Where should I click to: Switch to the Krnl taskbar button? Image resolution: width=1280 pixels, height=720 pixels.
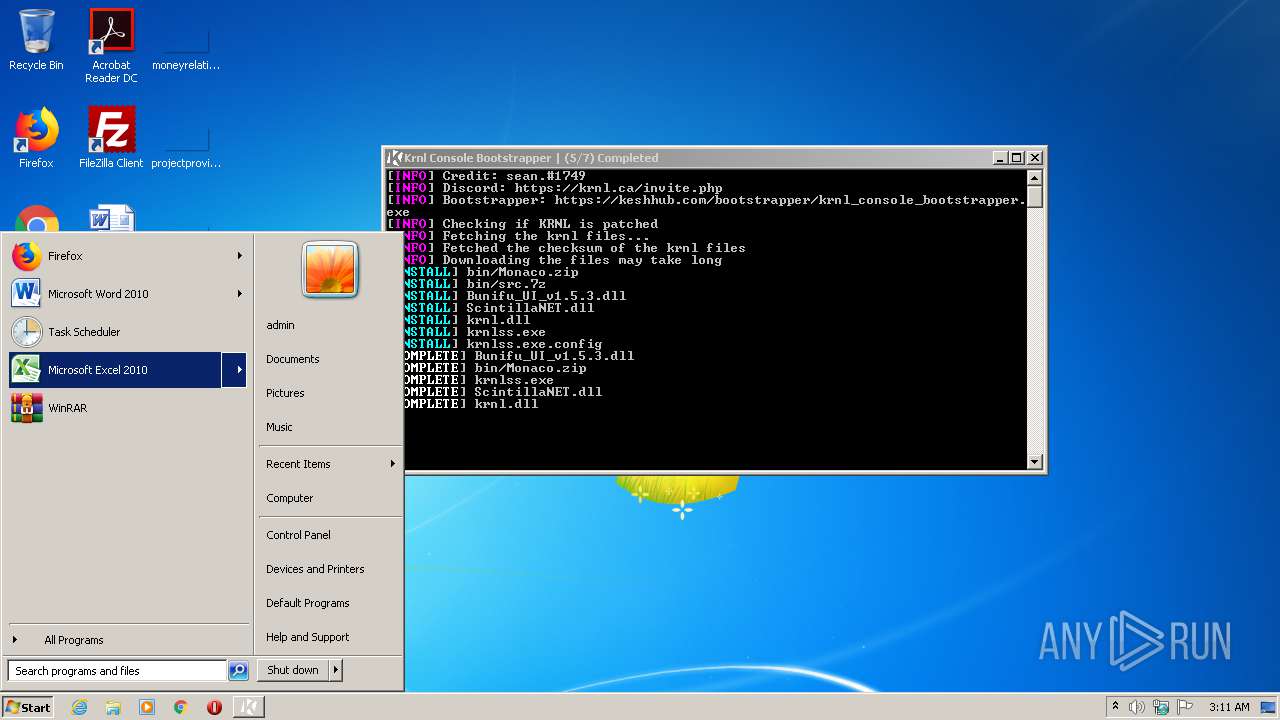(x=248, y=707)
